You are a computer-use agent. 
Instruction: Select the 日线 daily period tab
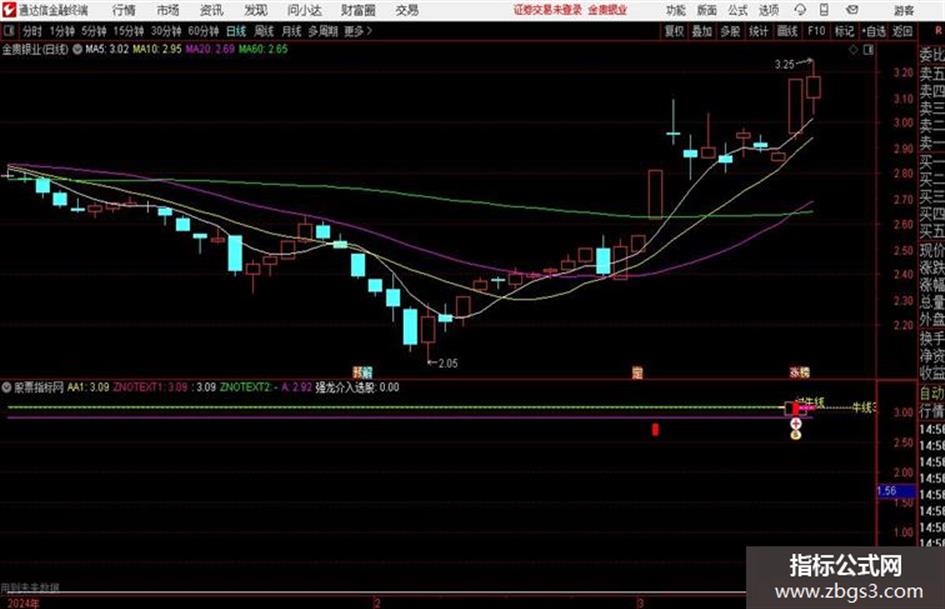click(236, 31)
